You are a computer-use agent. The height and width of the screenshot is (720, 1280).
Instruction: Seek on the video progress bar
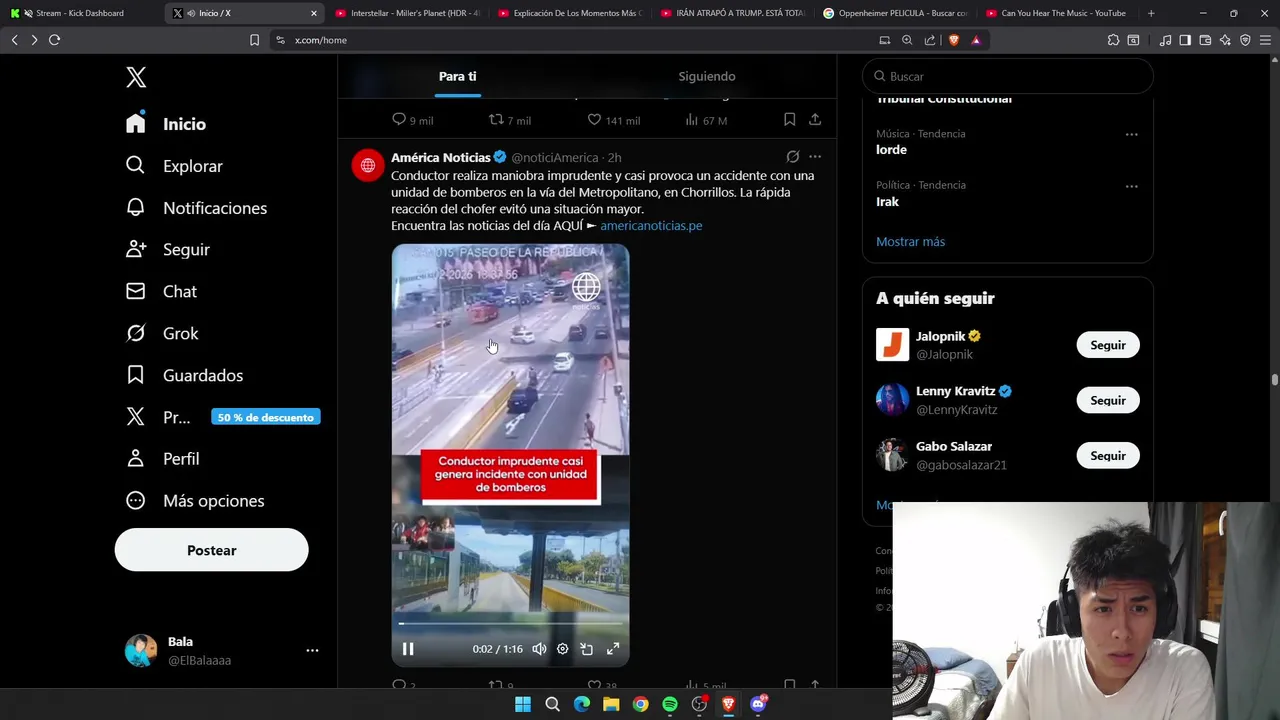click(510, 624)
